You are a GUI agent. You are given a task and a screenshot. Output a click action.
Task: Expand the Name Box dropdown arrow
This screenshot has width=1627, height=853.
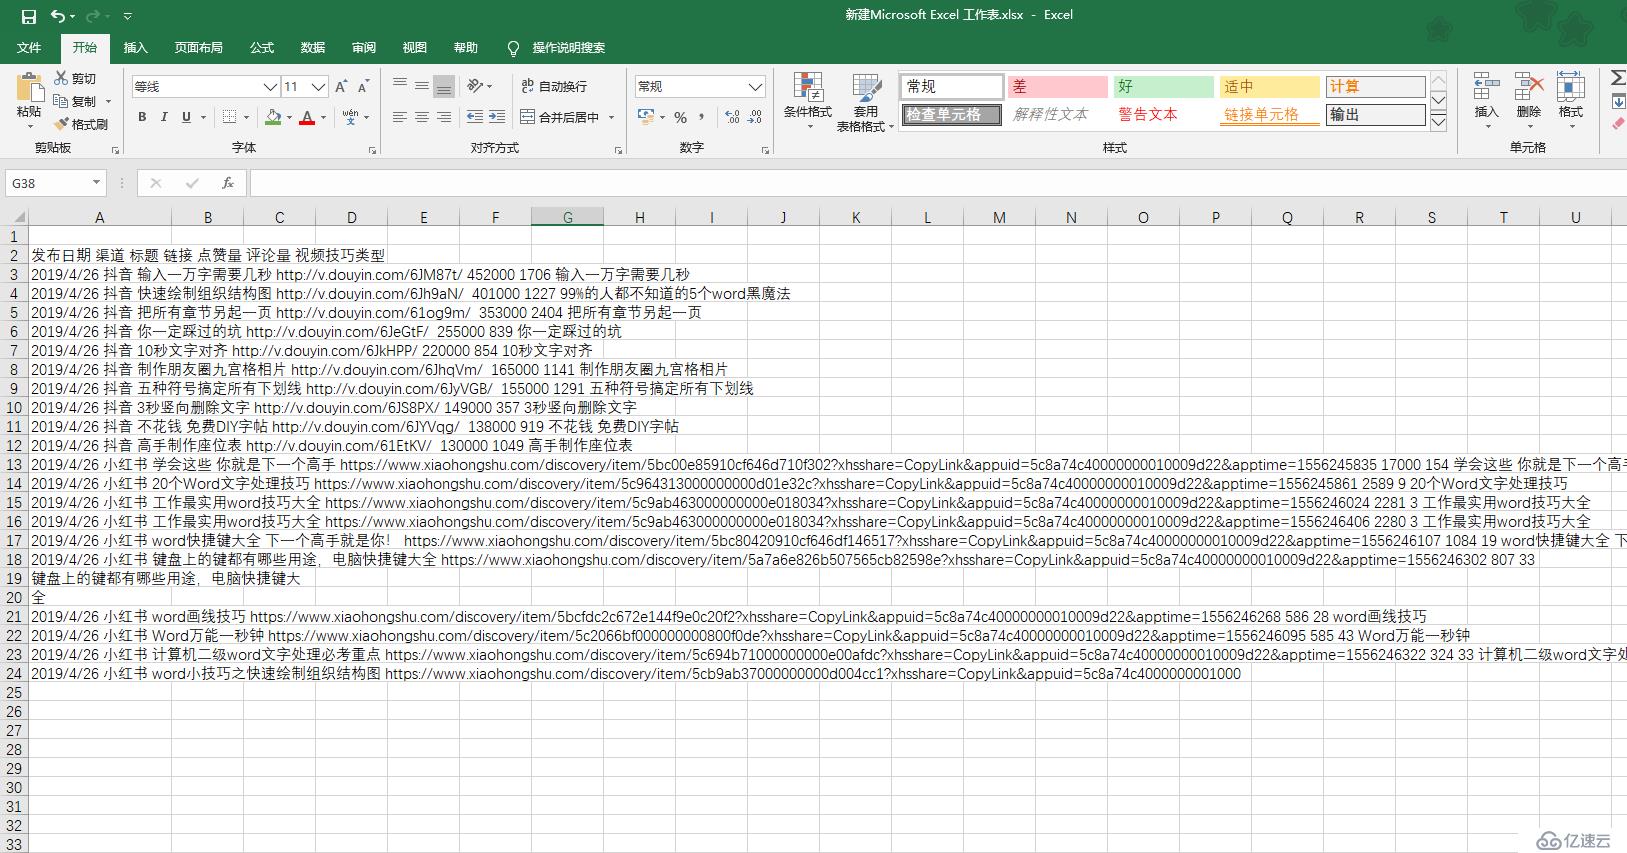[96, 183]
